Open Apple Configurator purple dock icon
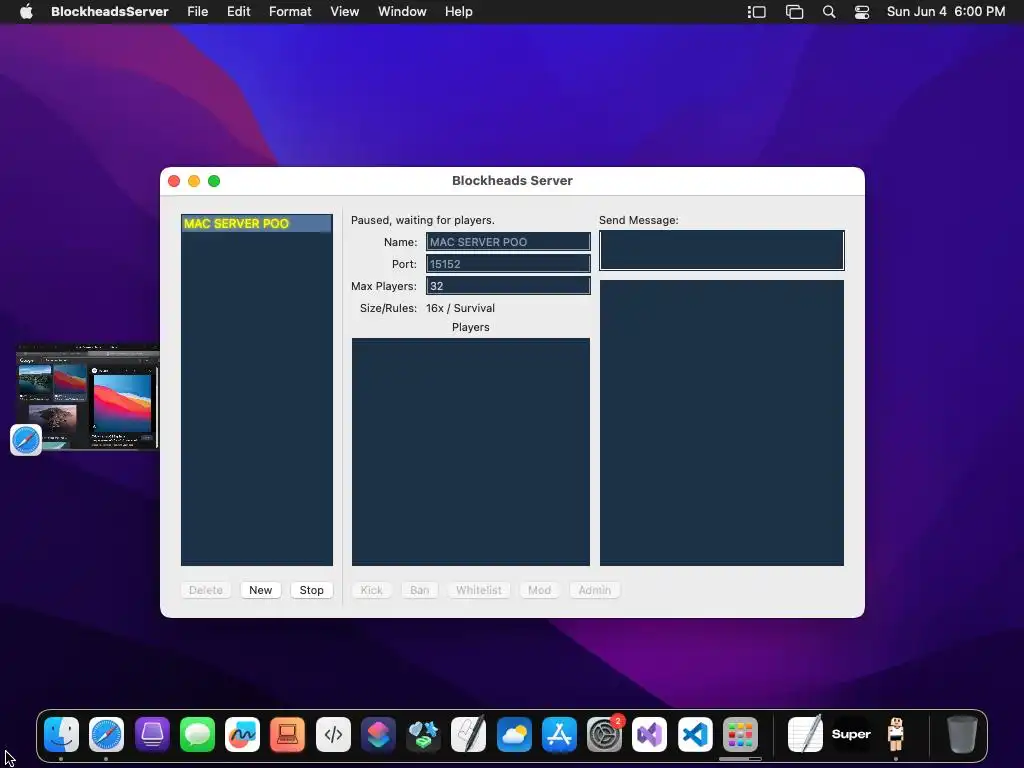The height and width of the screenshot is (768, 1024). click(x=152, y=734)
